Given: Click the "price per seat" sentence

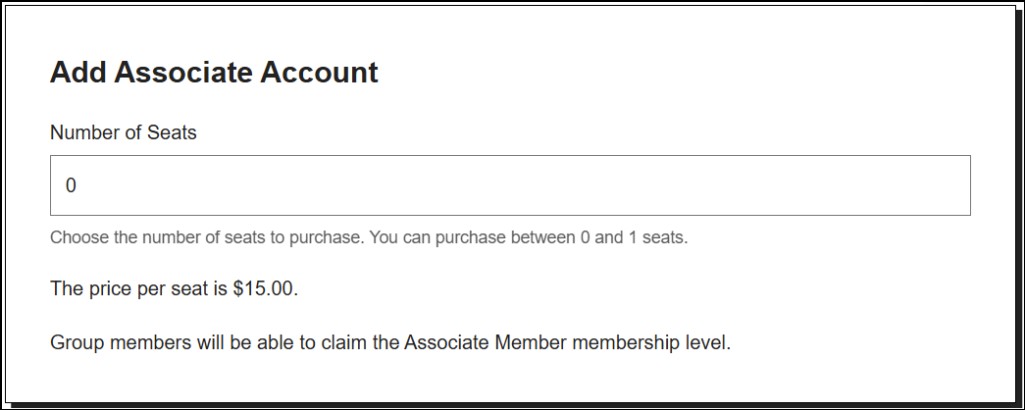Looking at the screenshot, I should coord(174,290).
